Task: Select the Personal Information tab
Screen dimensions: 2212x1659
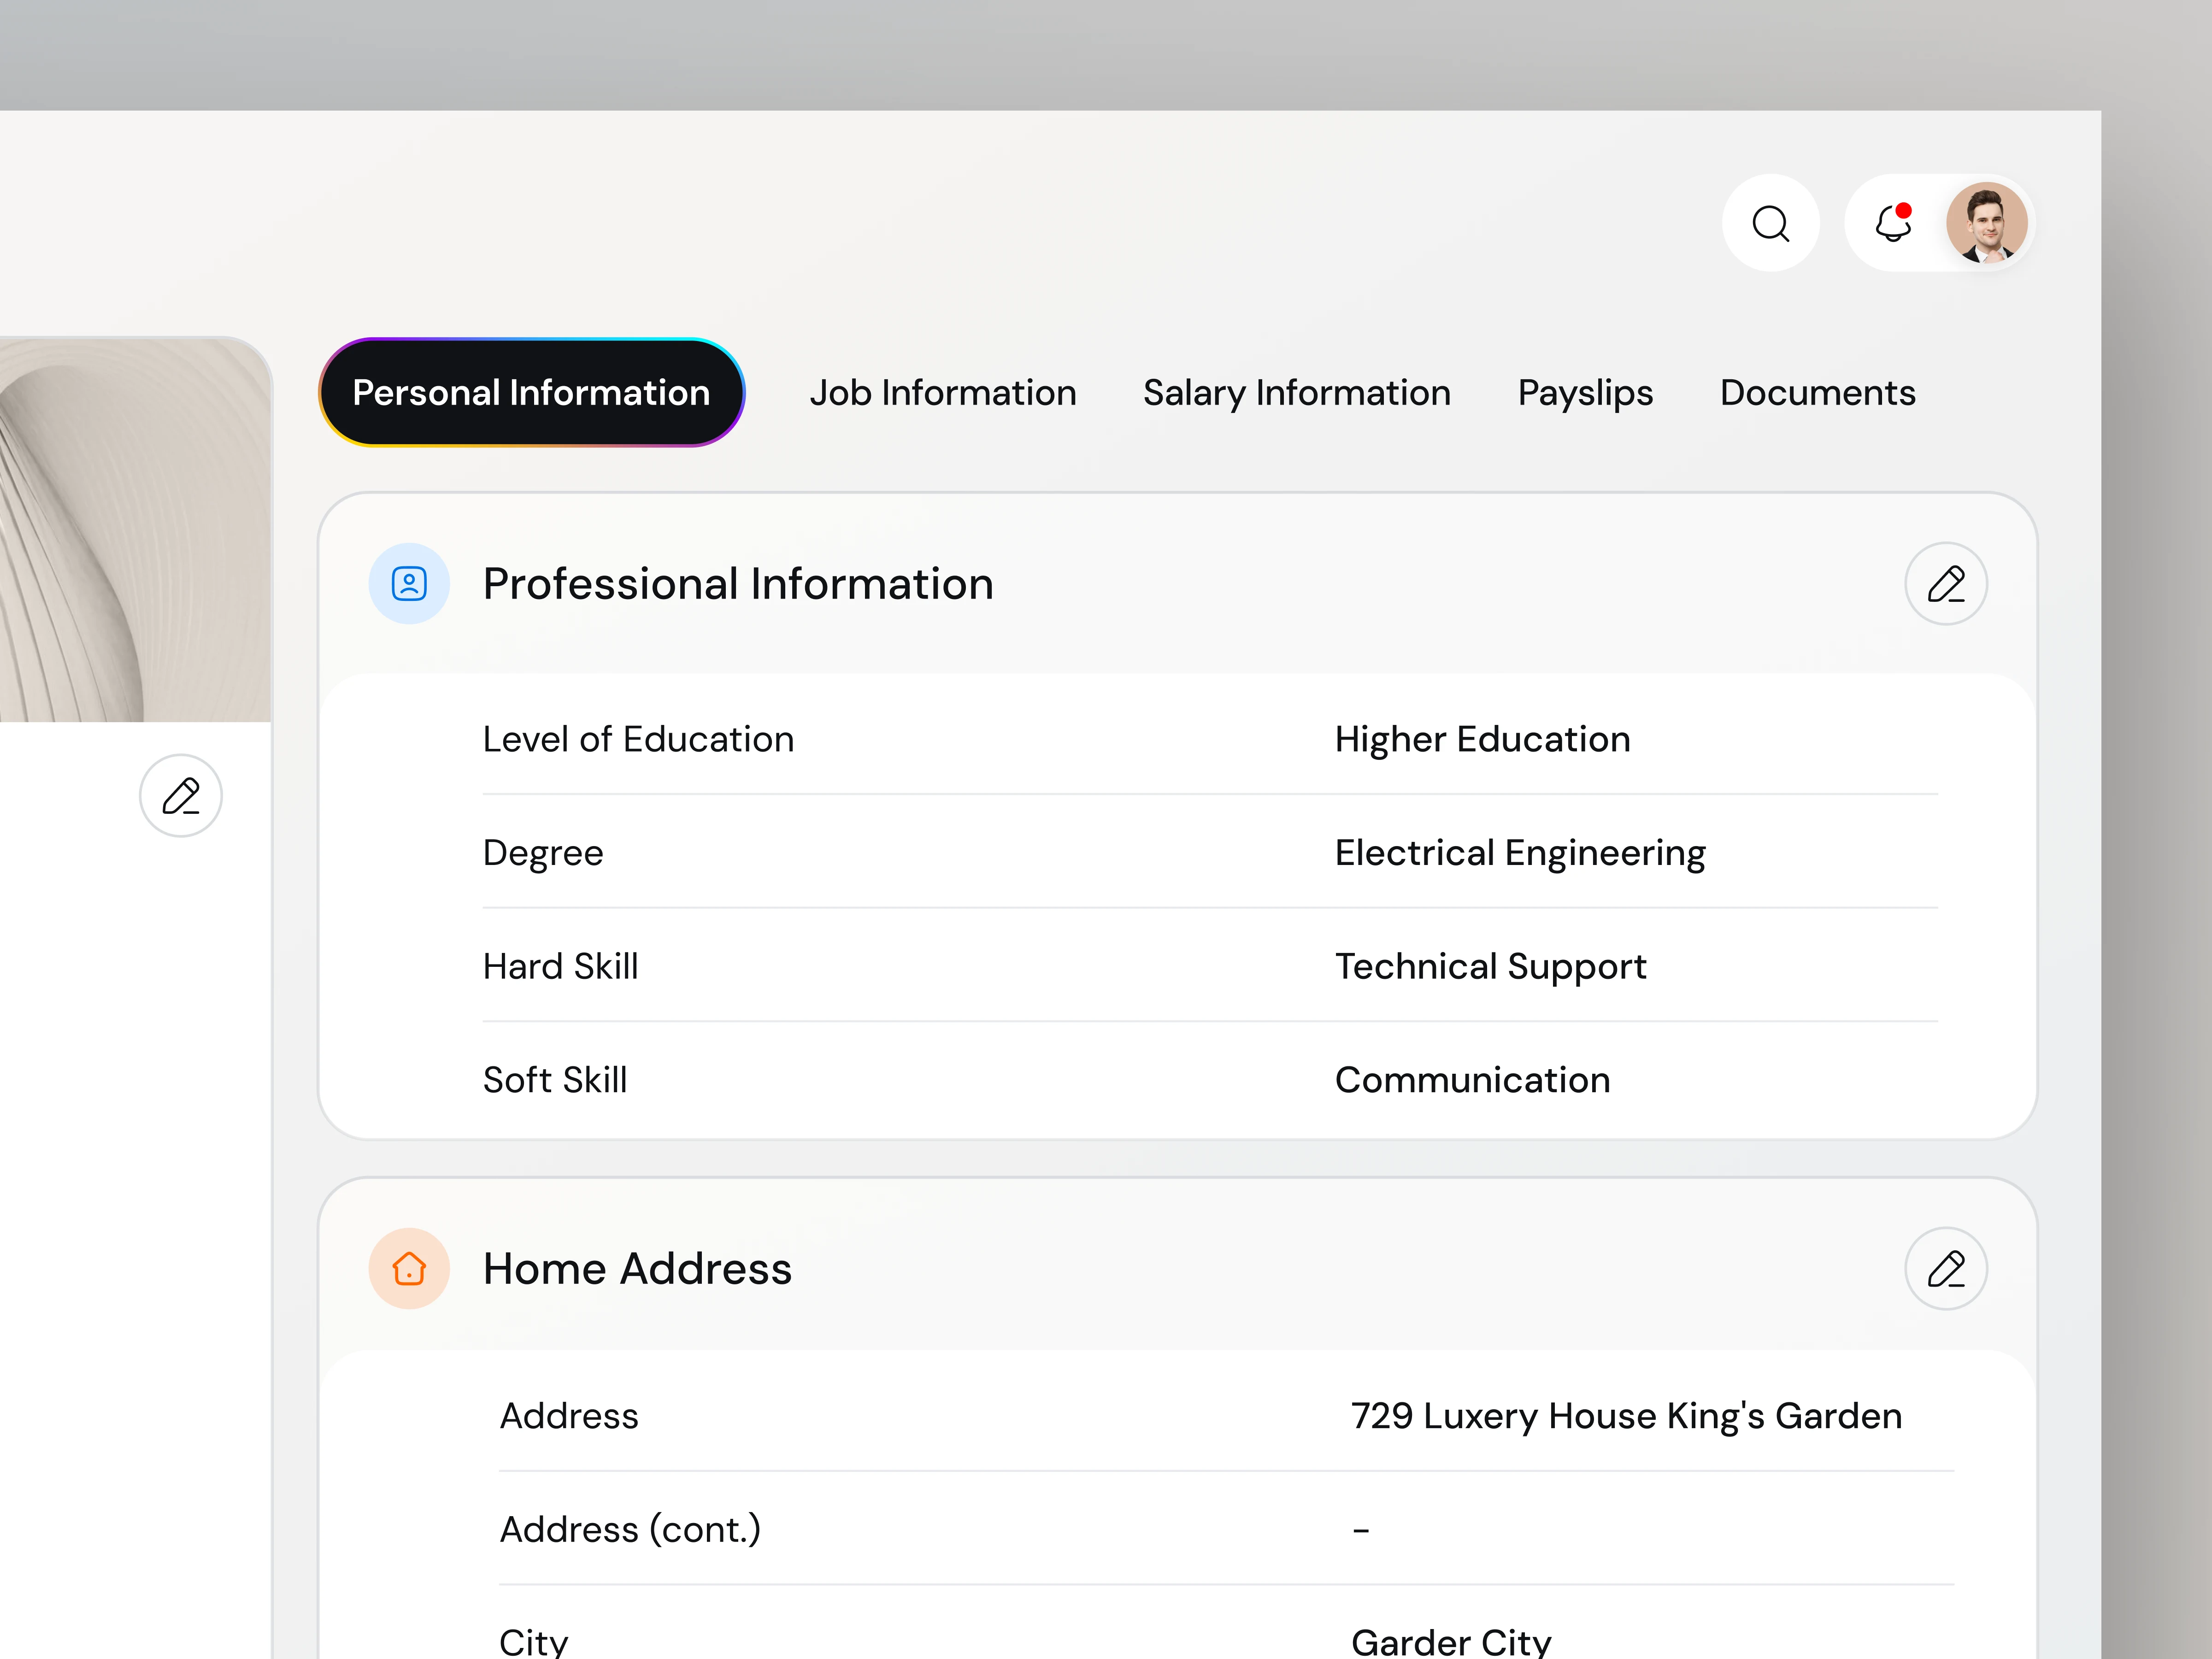Action: point(532,393)
